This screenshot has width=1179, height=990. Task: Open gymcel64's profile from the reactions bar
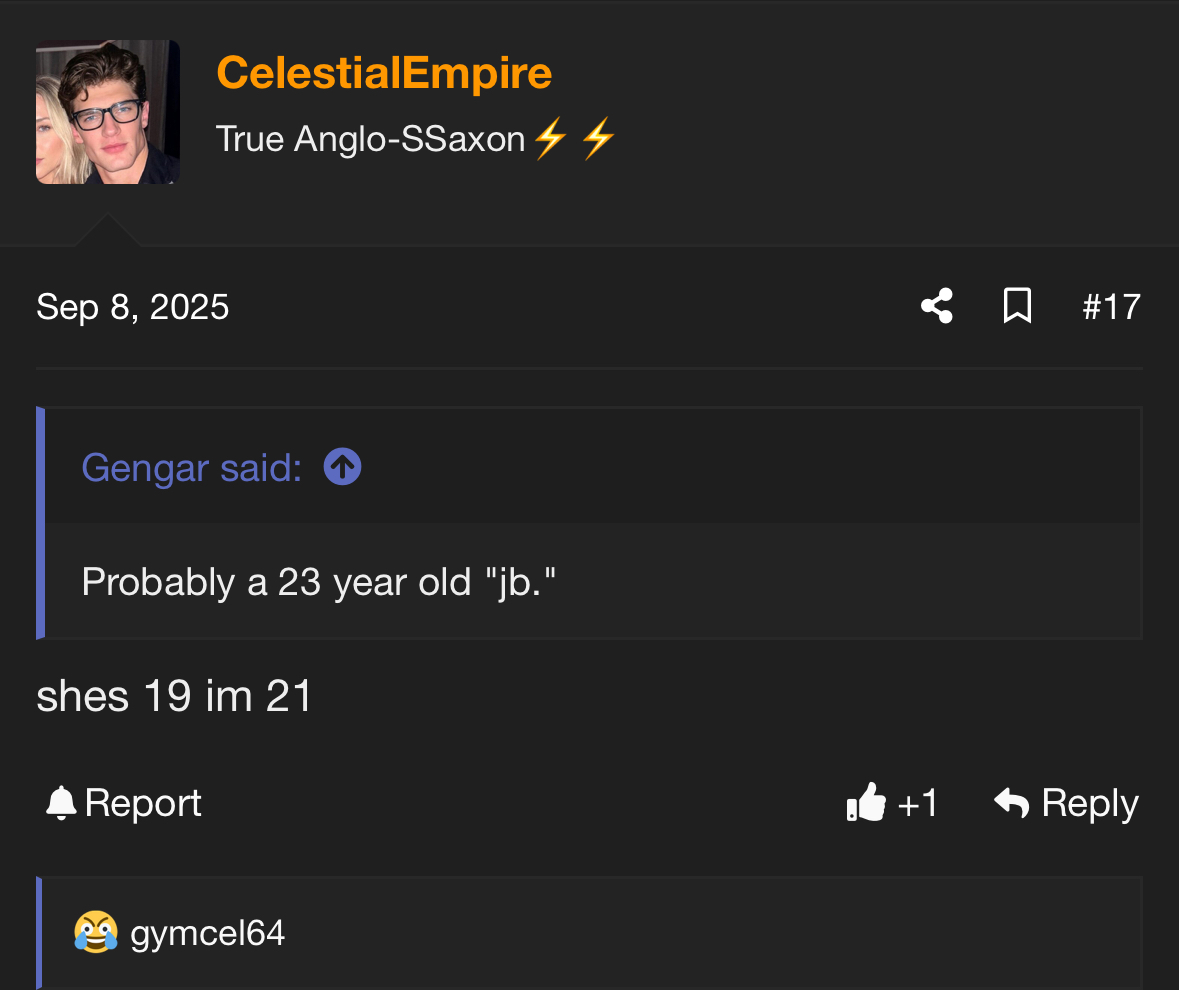tap(208, 933)
